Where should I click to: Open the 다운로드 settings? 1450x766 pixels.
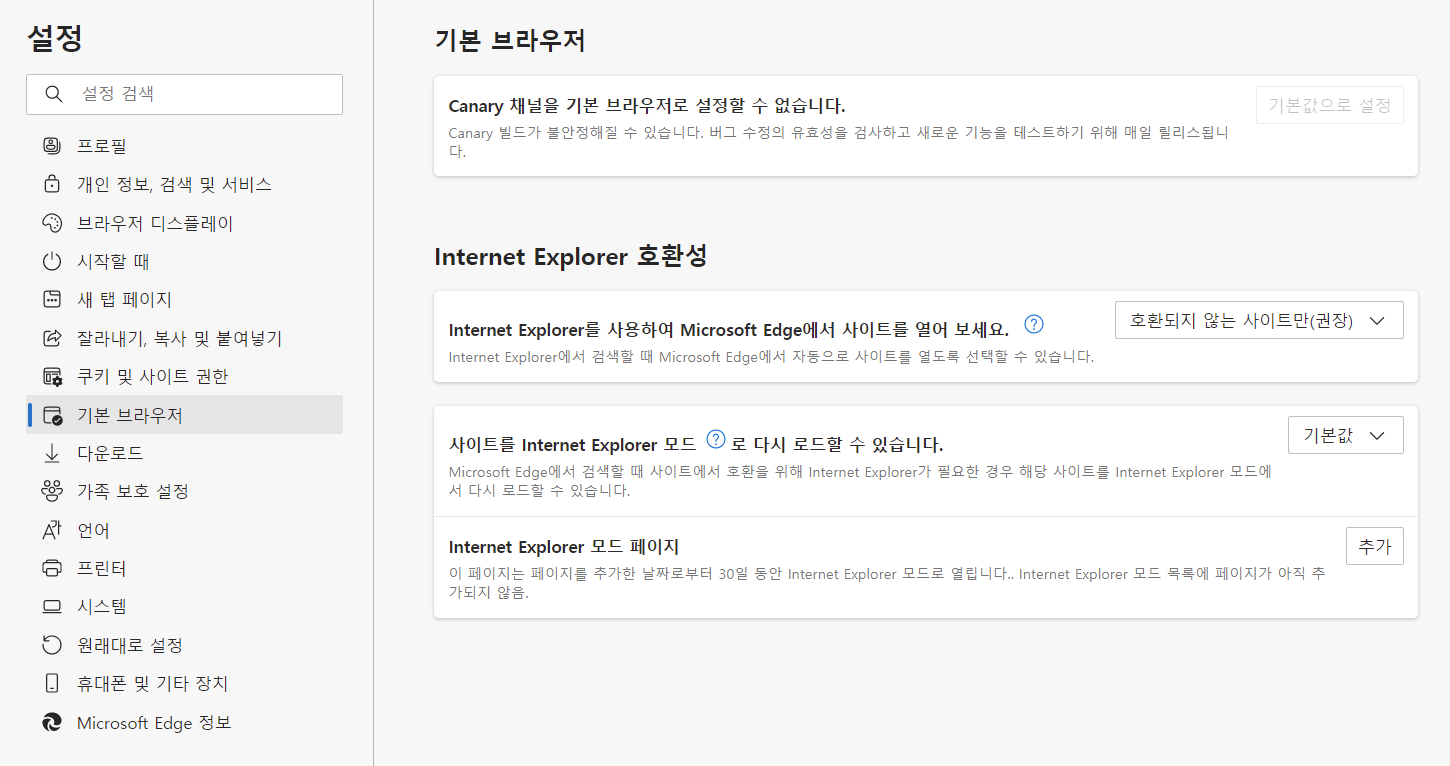coord(184,453)
